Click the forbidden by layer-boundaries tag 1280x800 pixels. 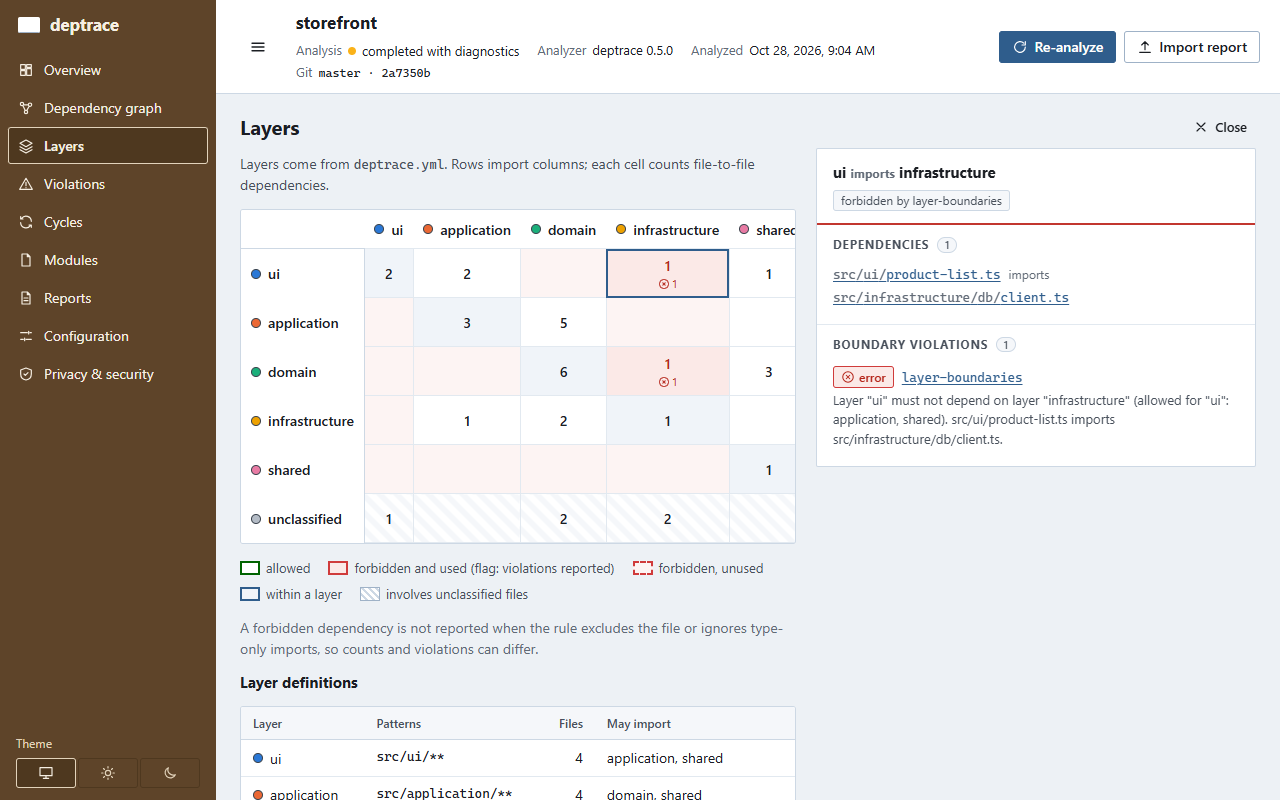click(x=921, y=201)
